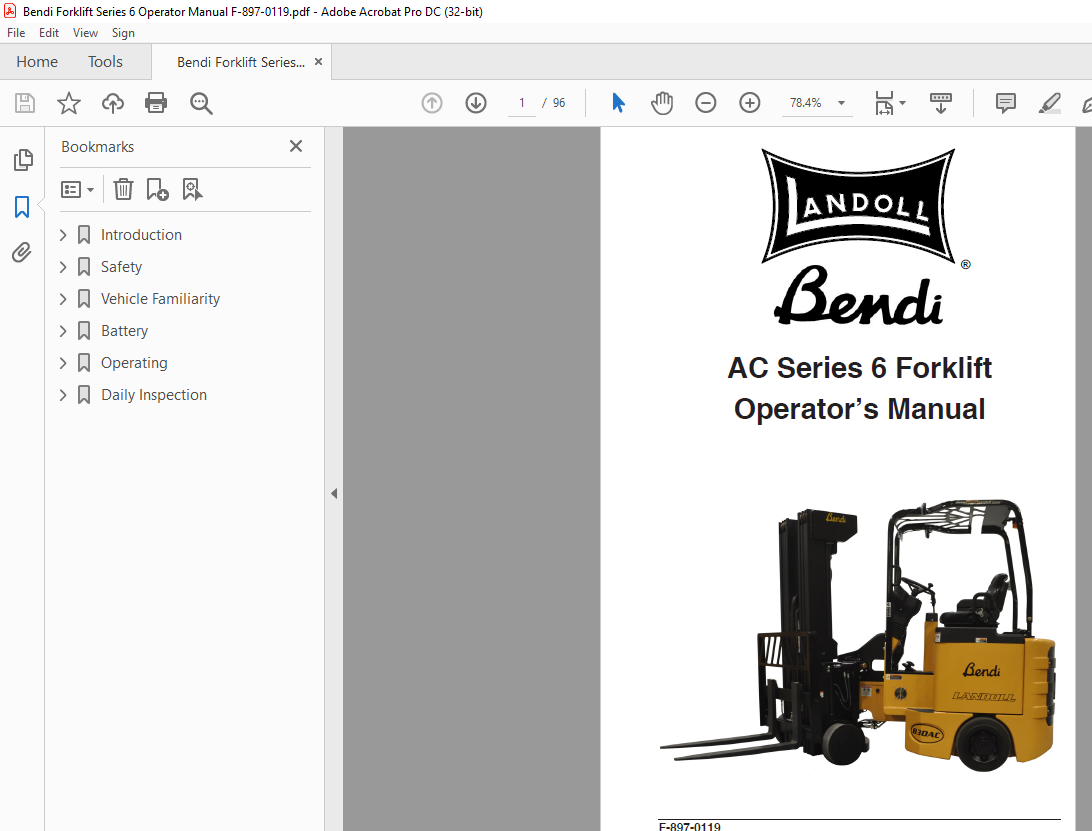Open the find text magnifier icon
The width and height of the screenshot is (1092, 831).
(x=201, y=103)
